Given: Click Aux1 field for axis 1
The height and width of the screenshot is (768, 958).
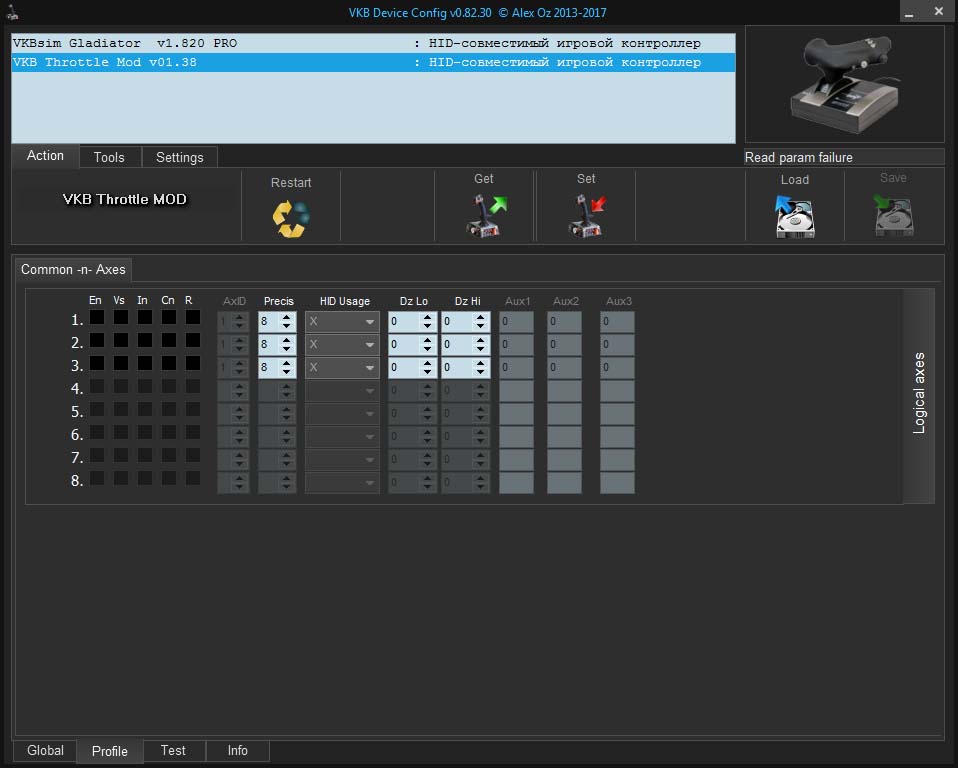Looking at the screenshot, I should 516,321.
